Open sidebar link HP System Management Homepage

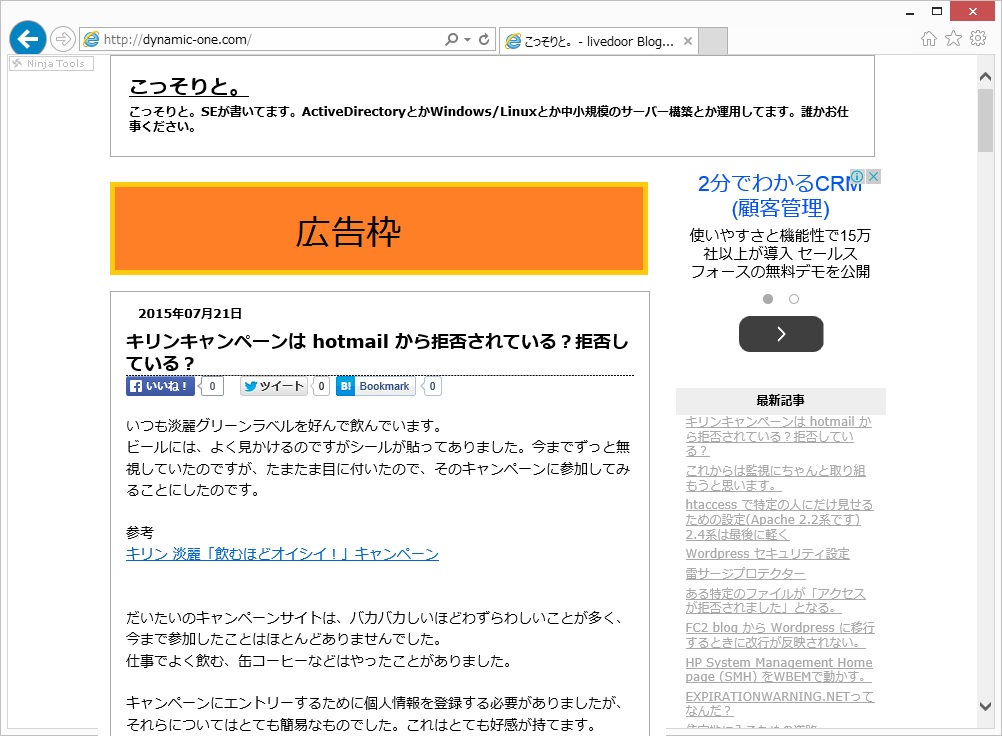click(x=778, y=670)
